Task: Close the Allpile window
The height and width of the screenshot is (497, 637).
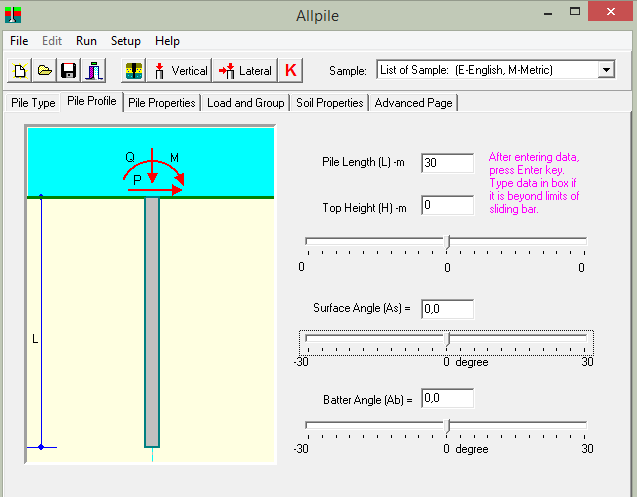Action: click(611, 12)
